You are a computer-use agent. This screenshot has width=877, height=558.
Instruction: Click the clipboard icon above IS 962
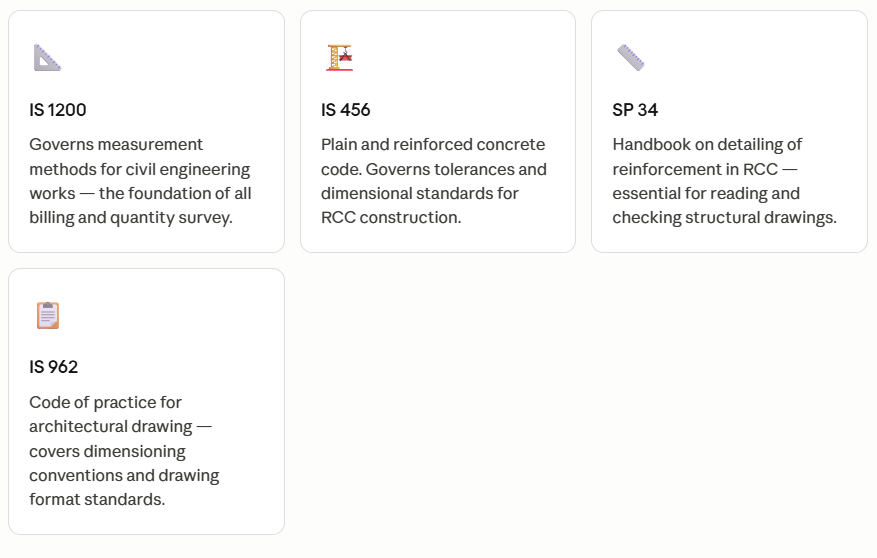click(48, 315)
